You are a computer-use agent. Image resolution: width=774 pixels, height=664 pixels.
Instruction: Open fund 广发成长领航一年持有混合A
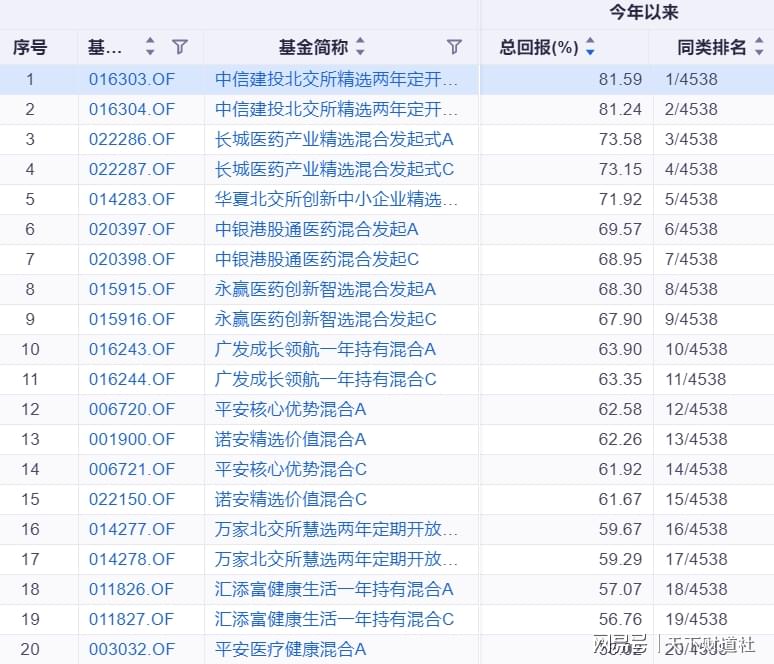(x=325, y=350)
